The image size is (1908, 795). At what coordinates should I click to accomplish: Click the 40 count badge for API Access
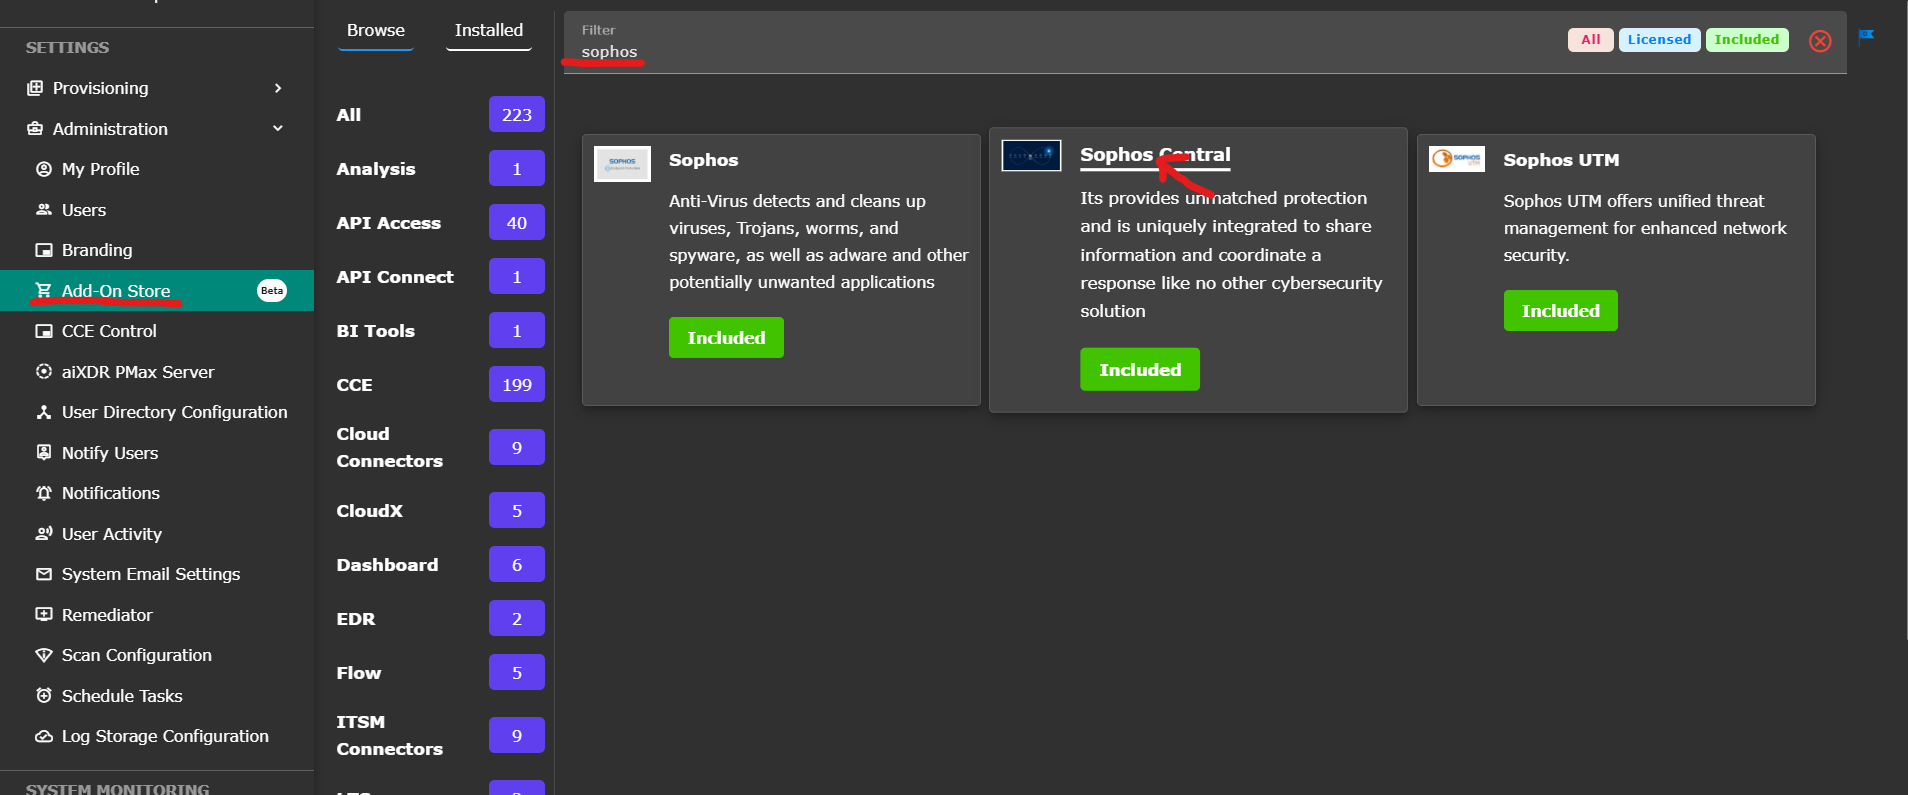pos(517,223)
